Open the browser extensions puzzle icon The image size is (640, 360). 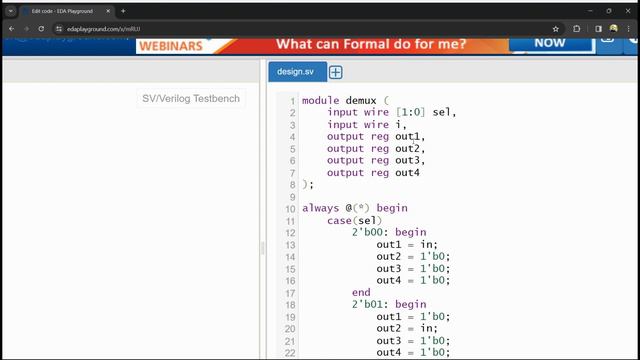[577, 29]
